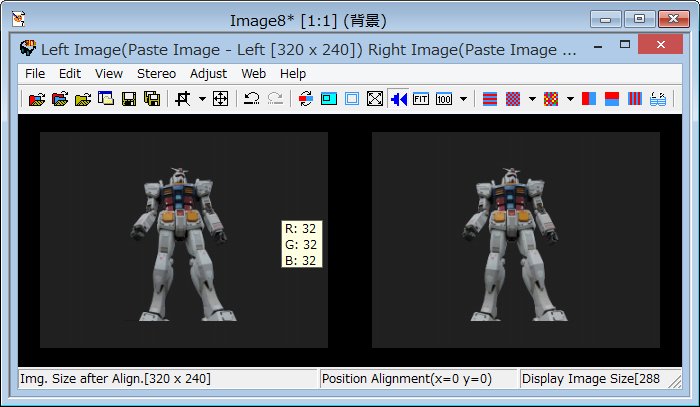Select the vertical interlaced stripes icon
700x407 pixels.
(x=634, y=99)
